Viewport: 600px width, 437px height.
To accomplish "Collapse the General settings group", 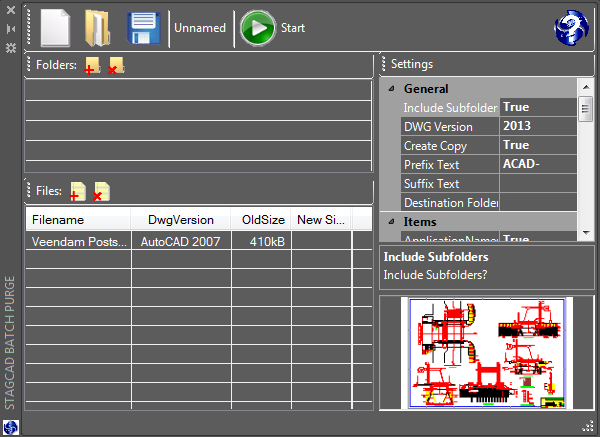I will click(391, 88).
